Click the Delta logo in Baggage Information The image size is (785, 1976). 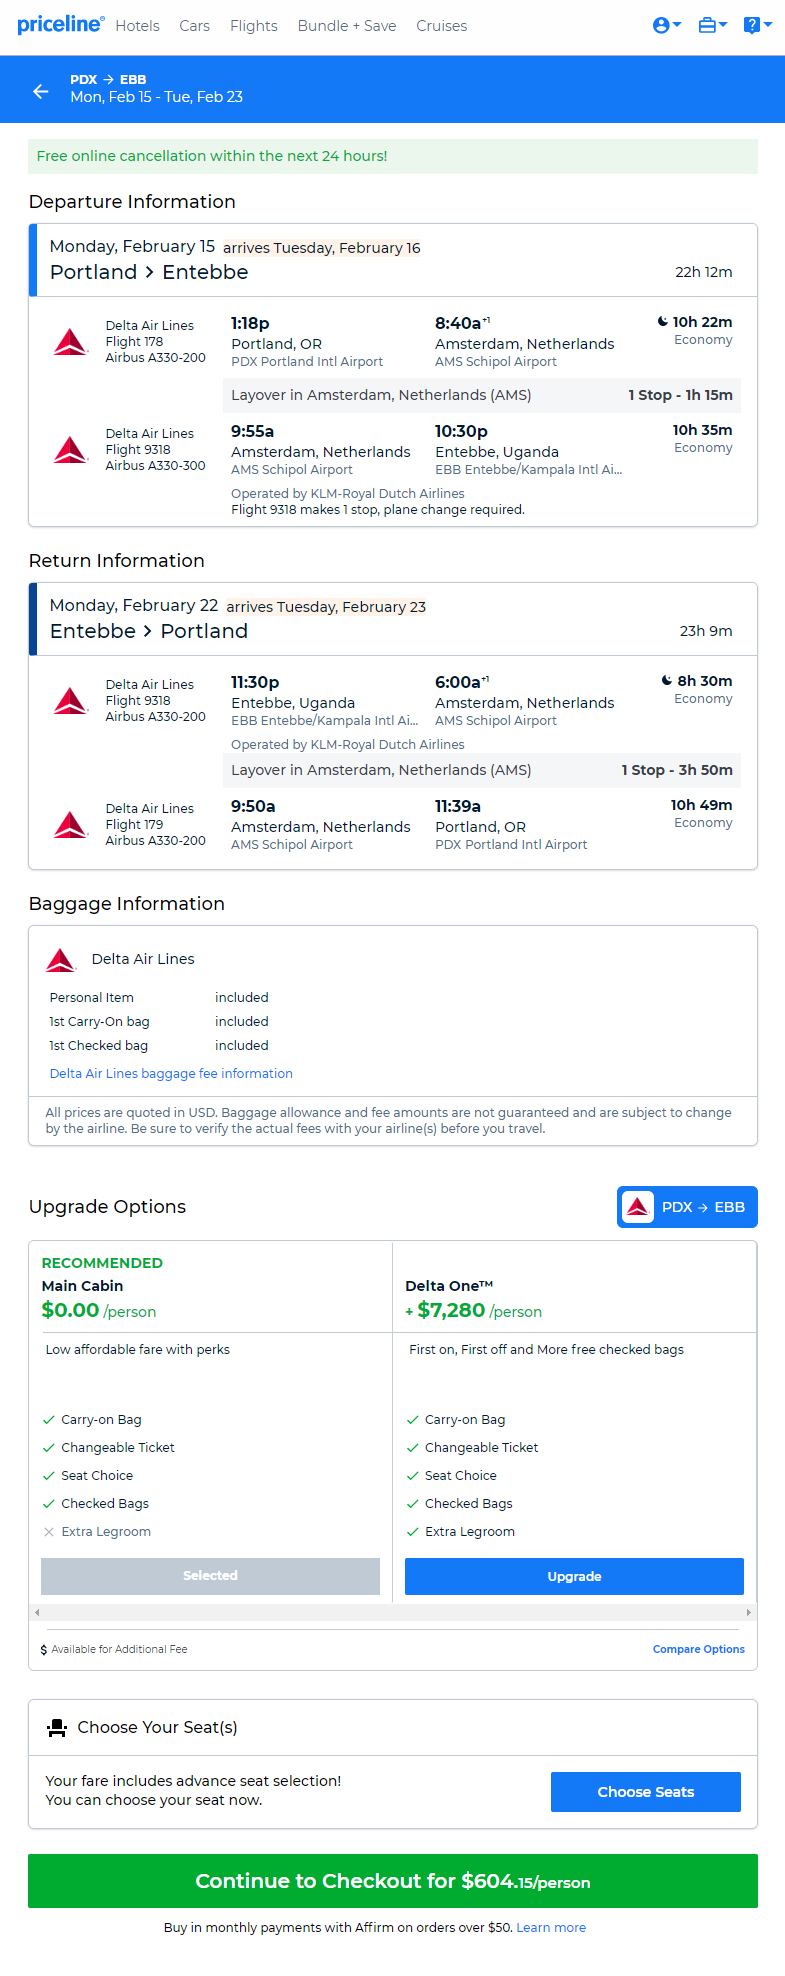tap(62, 960)
